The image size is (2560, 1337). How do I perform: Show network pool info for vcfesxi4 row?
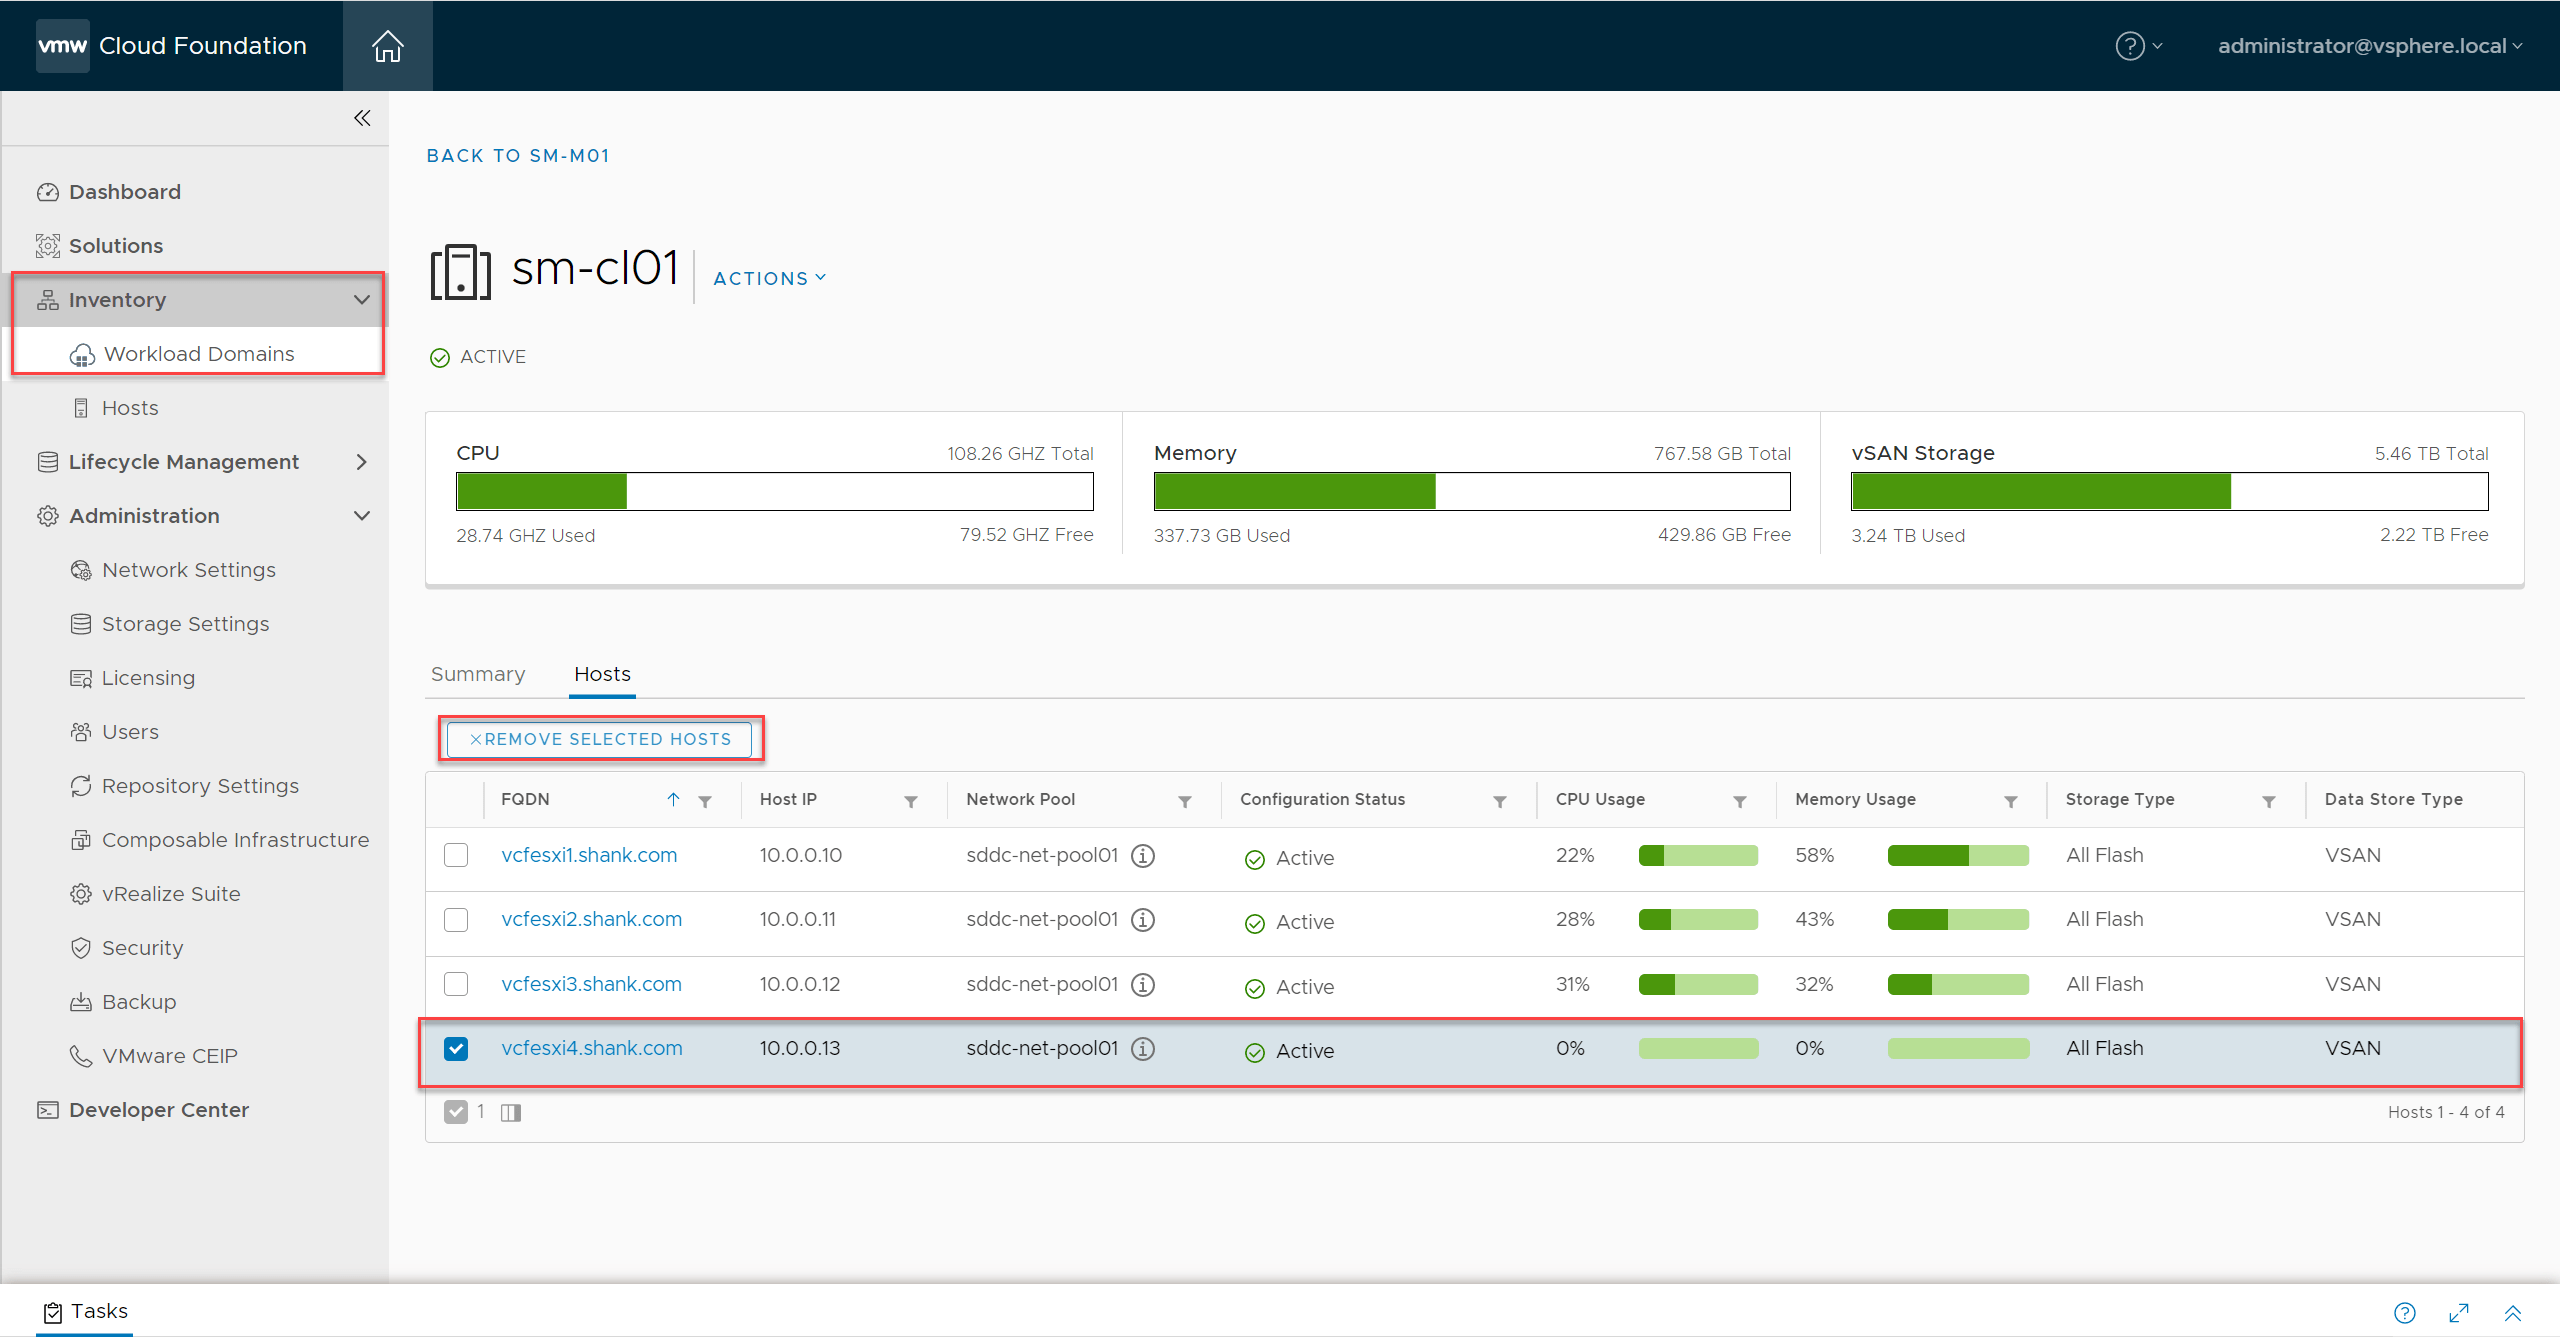1143,1049
